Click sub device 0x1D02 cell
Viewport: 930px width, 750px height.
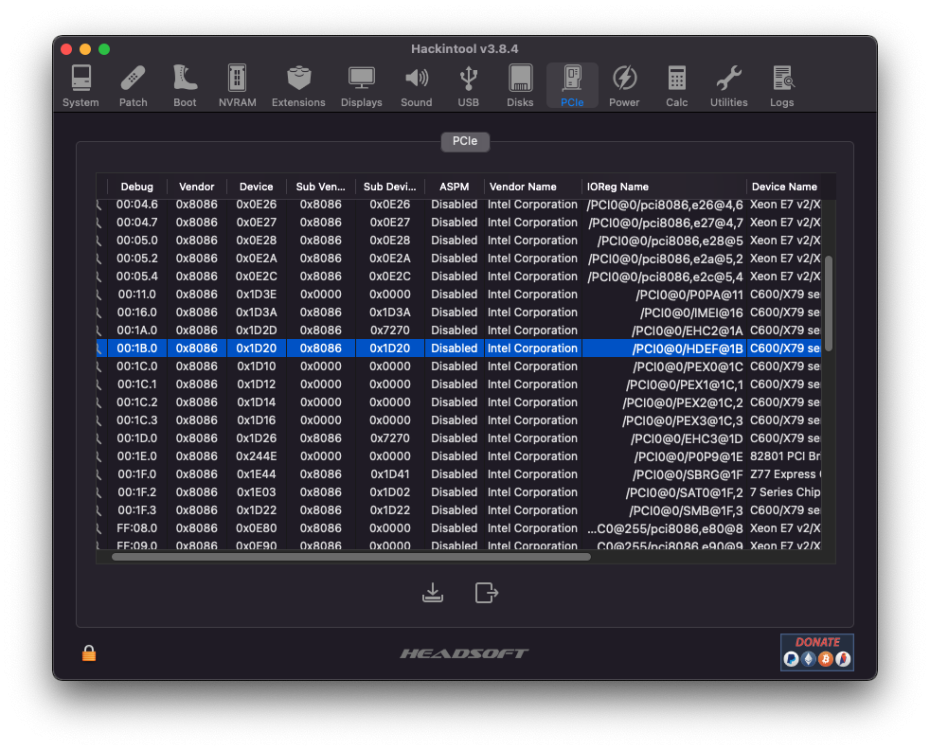[390, 492]
